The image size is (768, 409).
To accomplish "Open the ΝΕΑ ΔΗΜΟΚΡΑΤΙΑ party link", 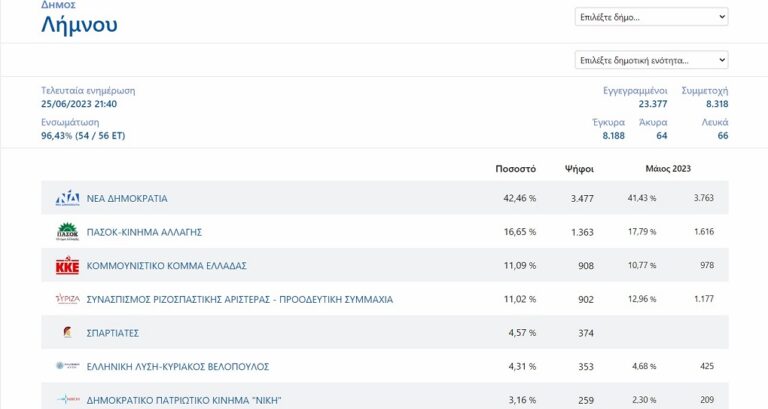I will [x=127, y=198].
